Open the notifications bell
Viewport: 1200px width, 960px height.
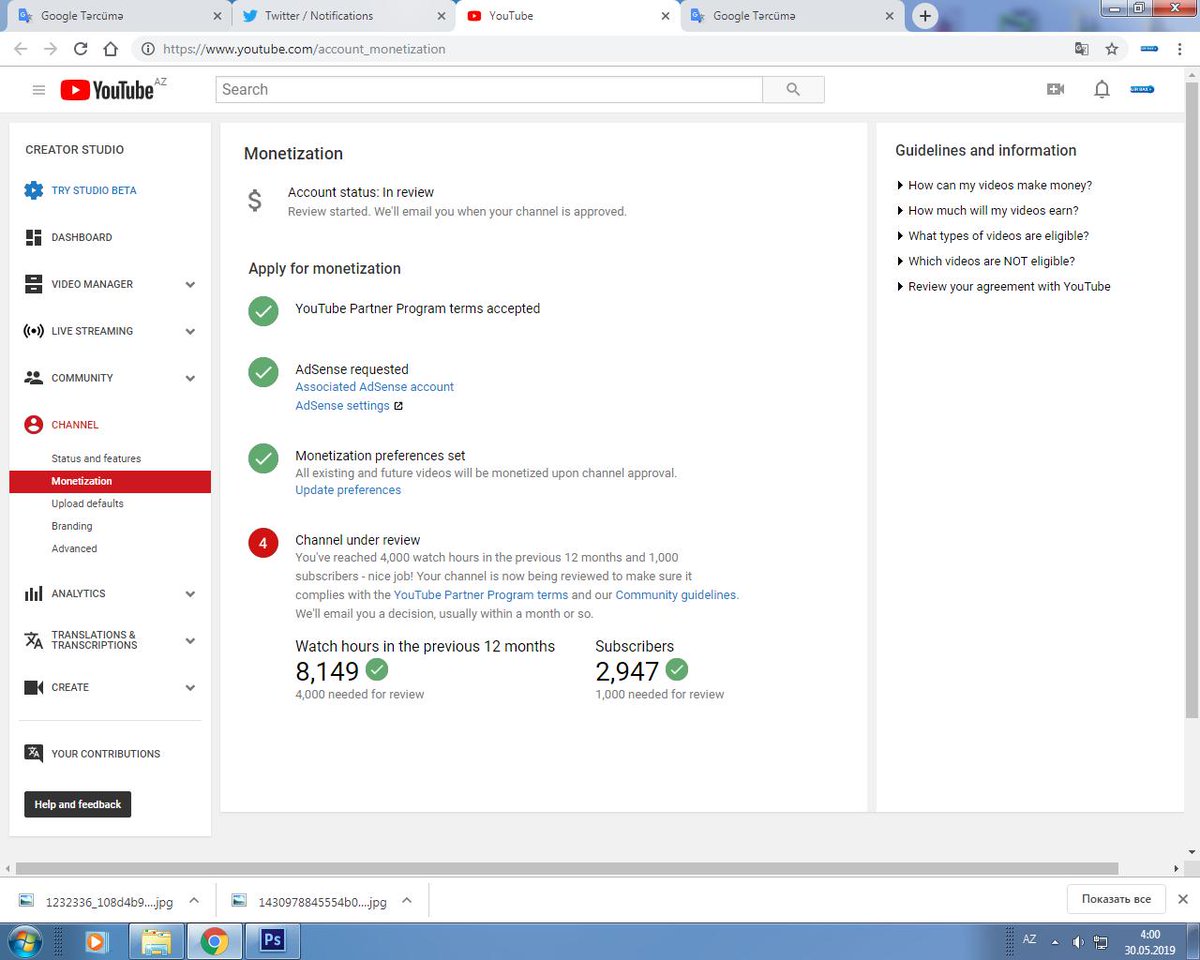(x=1101, y=89)
